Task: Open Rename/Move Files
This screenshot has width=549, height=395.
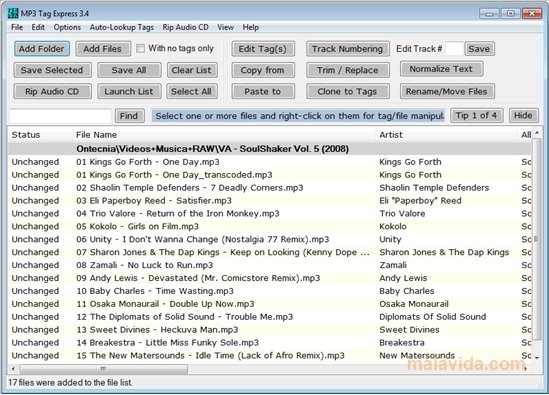Action: [447, 91]
